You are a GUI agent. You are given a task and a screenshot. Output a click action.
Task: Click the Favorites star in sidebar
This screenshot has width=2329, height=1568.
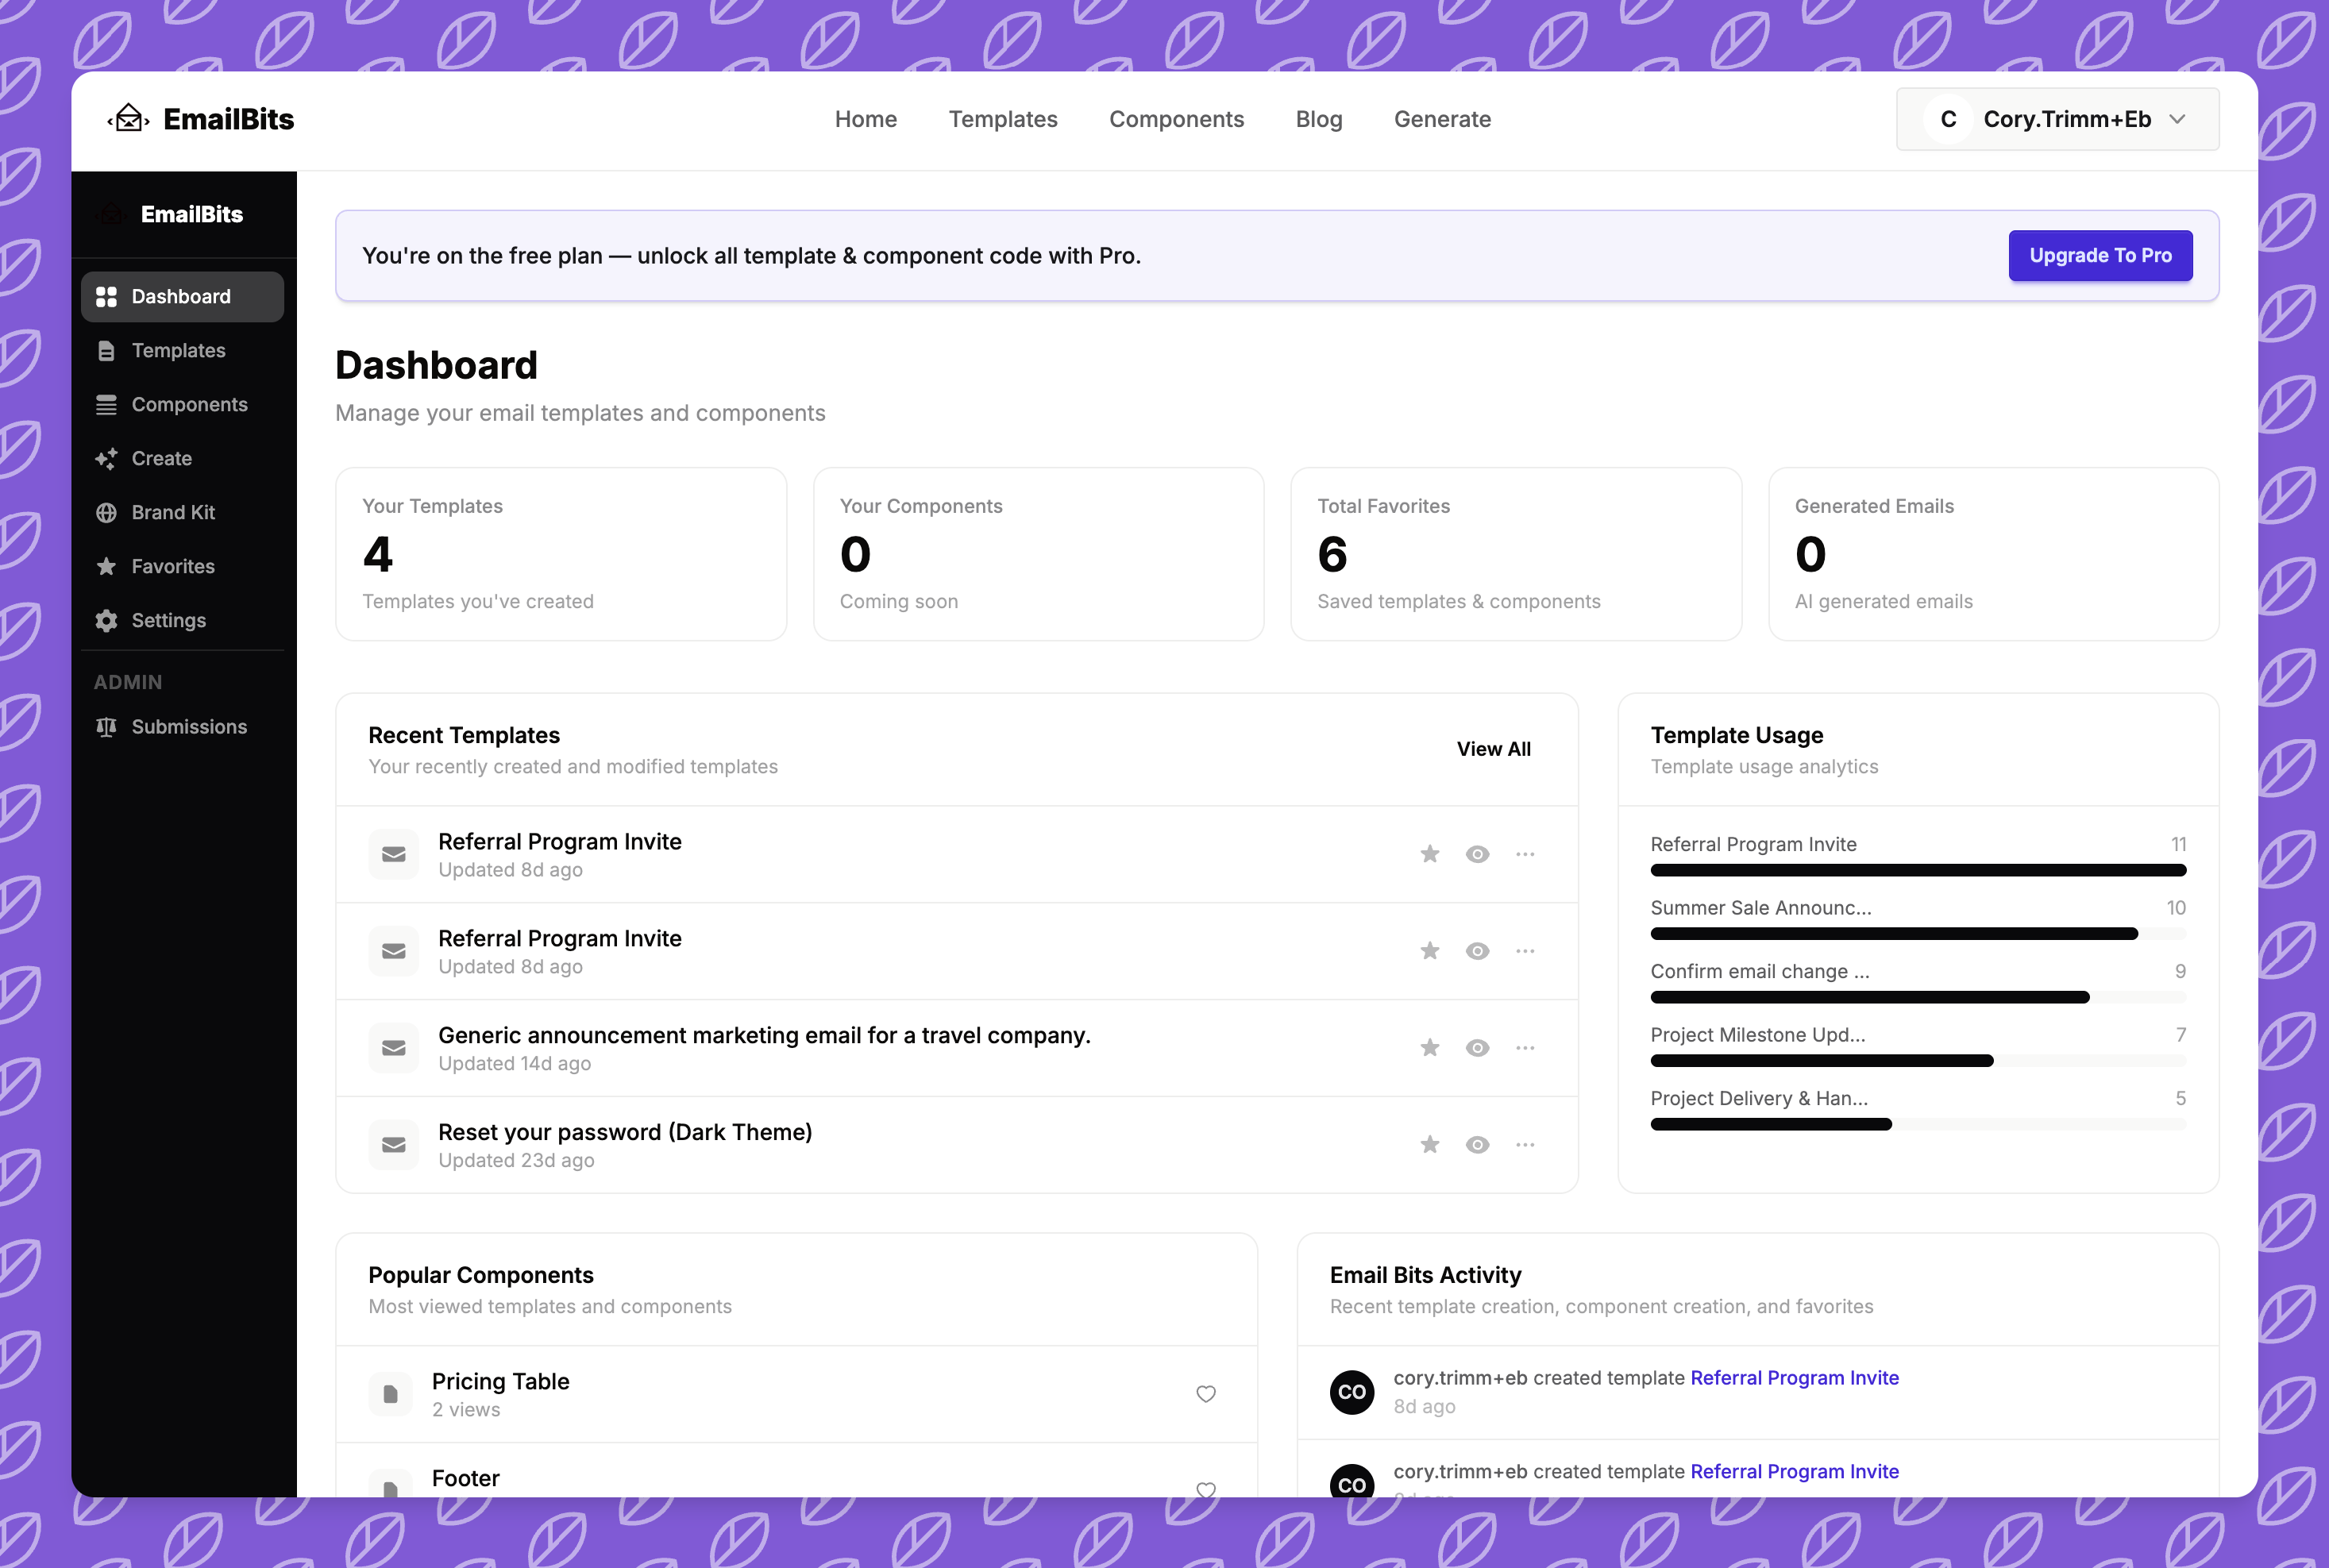tap(106, 567)
